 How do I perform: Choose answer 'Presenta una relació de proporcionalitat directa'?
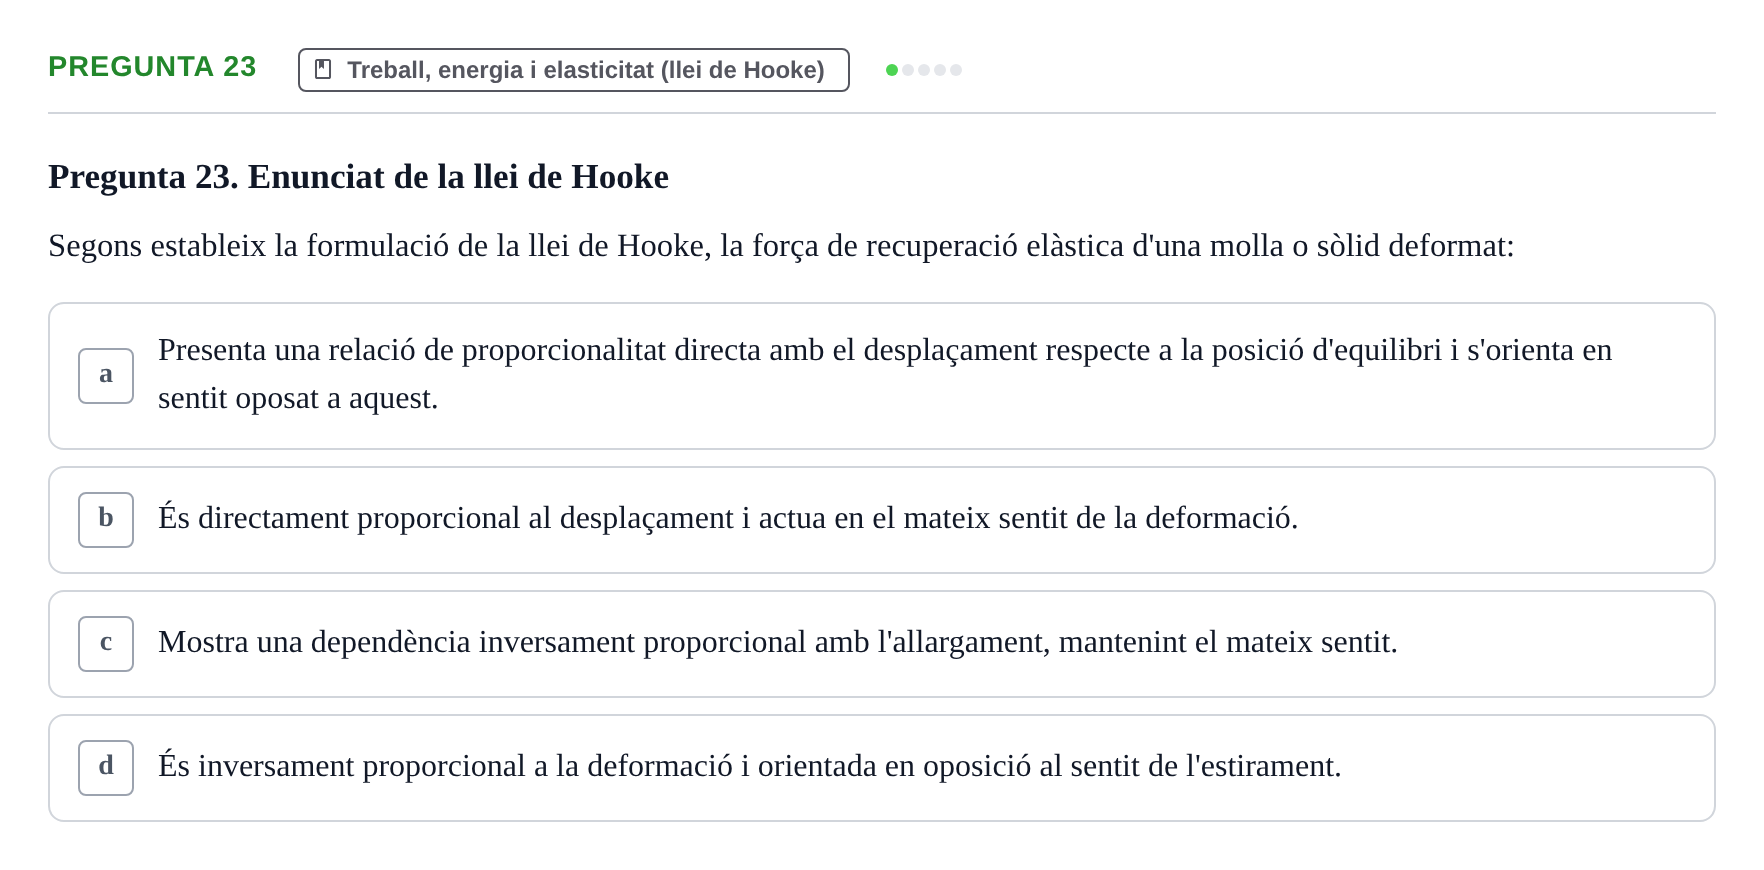pyautogui.click(x=882, y=376)
